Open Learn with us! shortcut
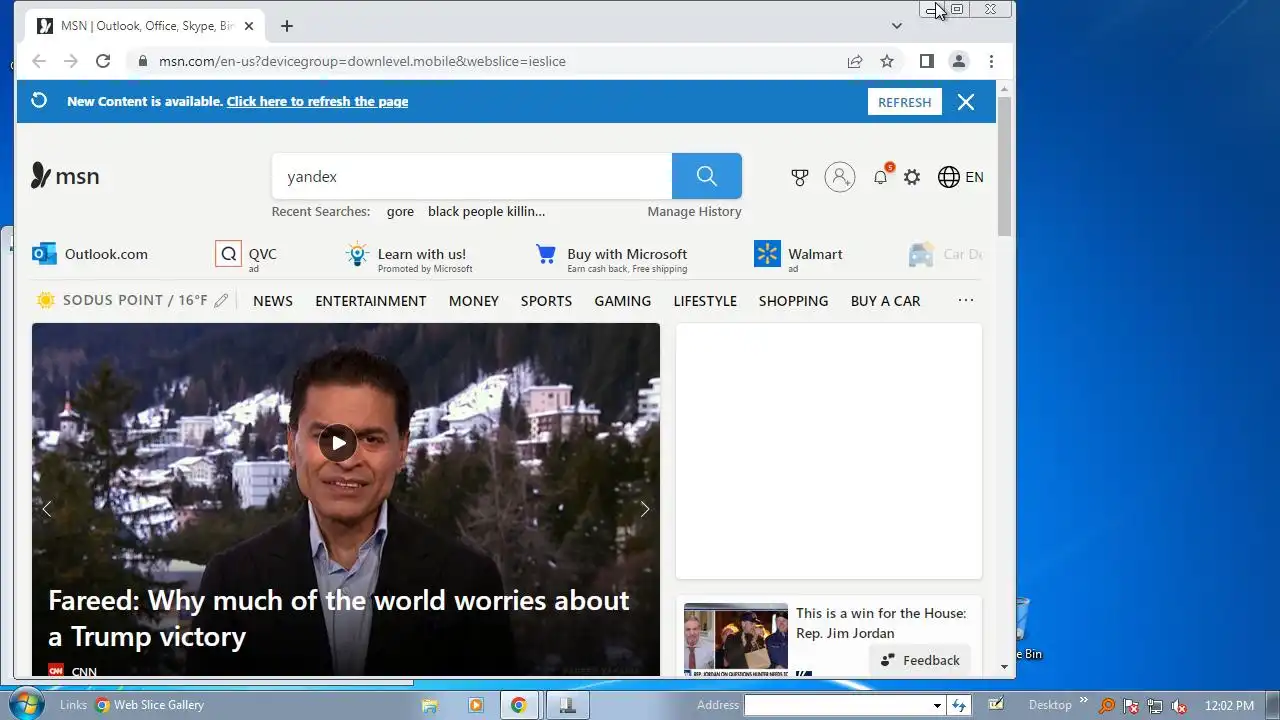Viewport: 1280px width, 720px height. pyautogui.click(x=409, y=256)
